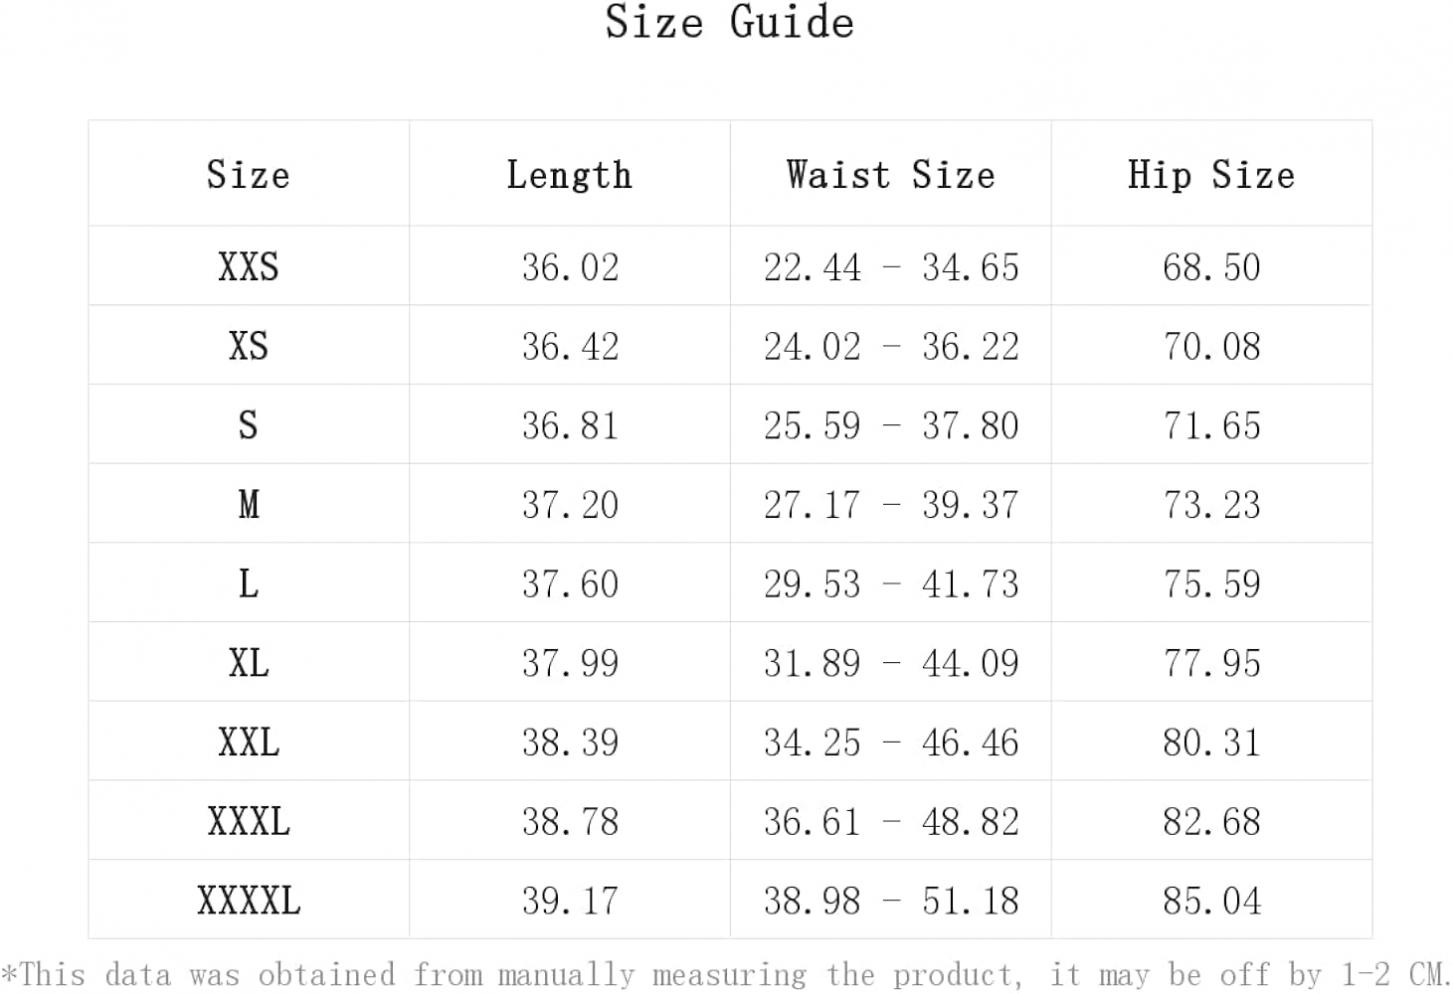Click the Size Guide title
The height and width of the screenshot is (994, 1453).
point(729,23)
